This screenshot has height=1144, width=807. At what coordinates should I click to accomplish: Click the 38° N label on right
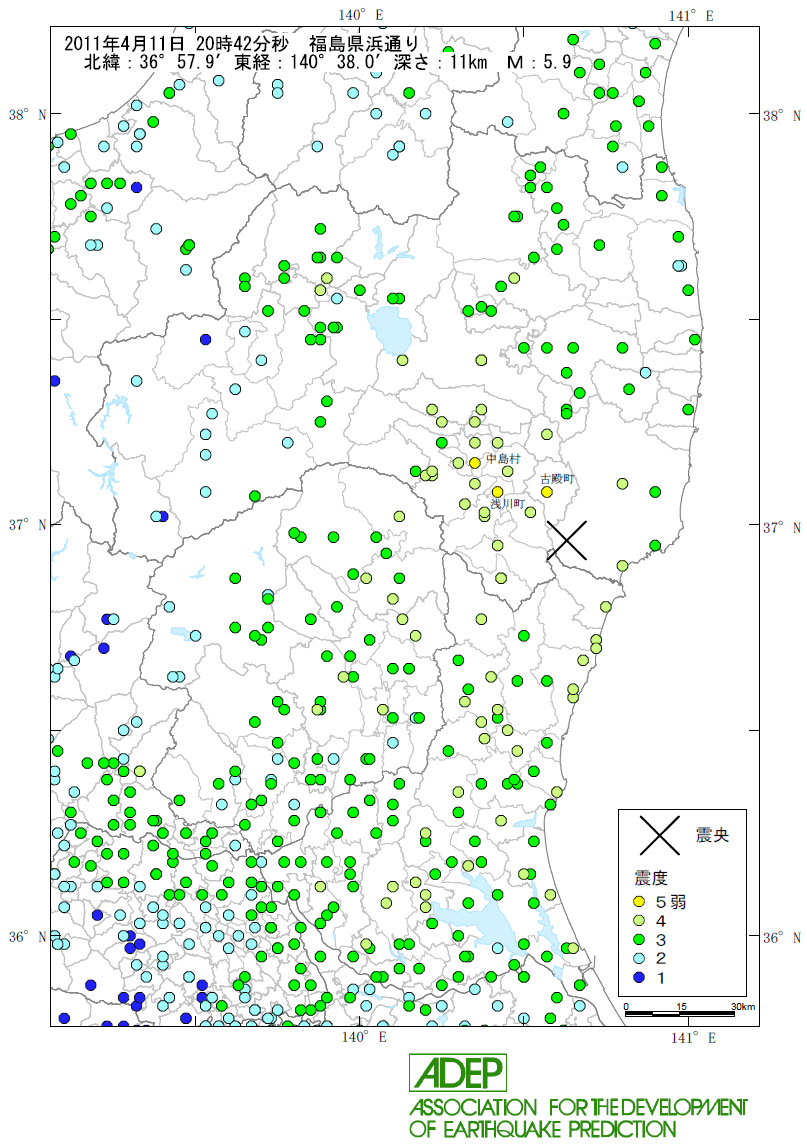(781, 116)
